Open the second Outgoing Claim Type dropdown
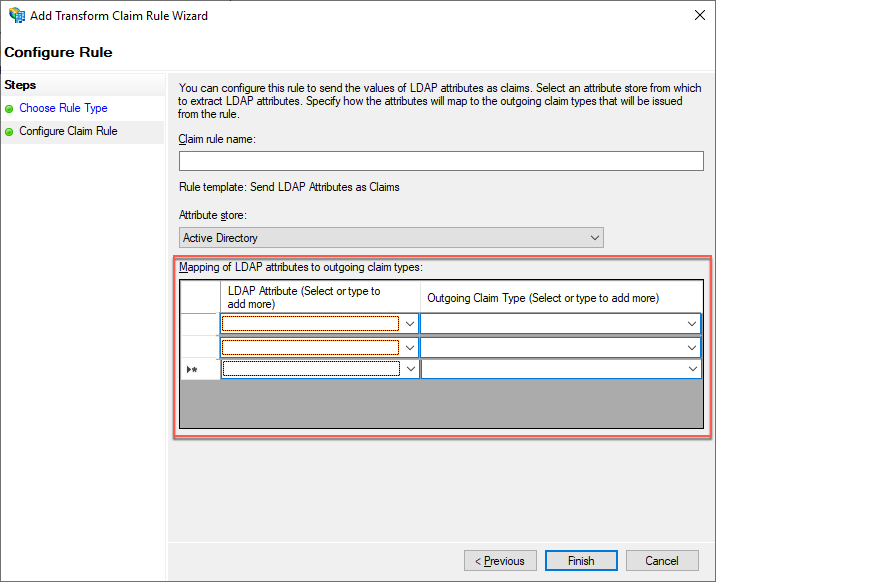 pos(692,346)
